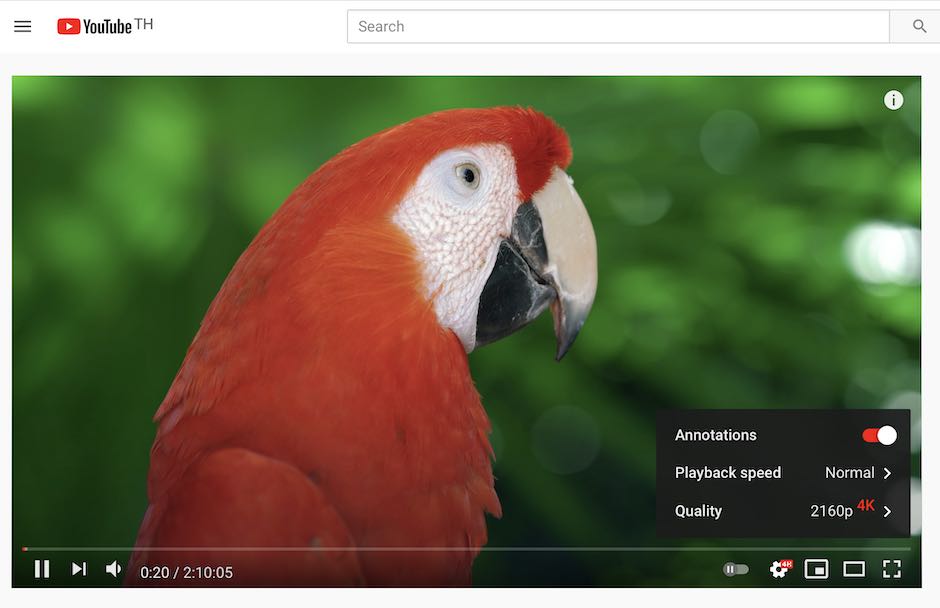This screenshot has width=940, height=608.
Task: Pause the video
Action: [42, 568]
